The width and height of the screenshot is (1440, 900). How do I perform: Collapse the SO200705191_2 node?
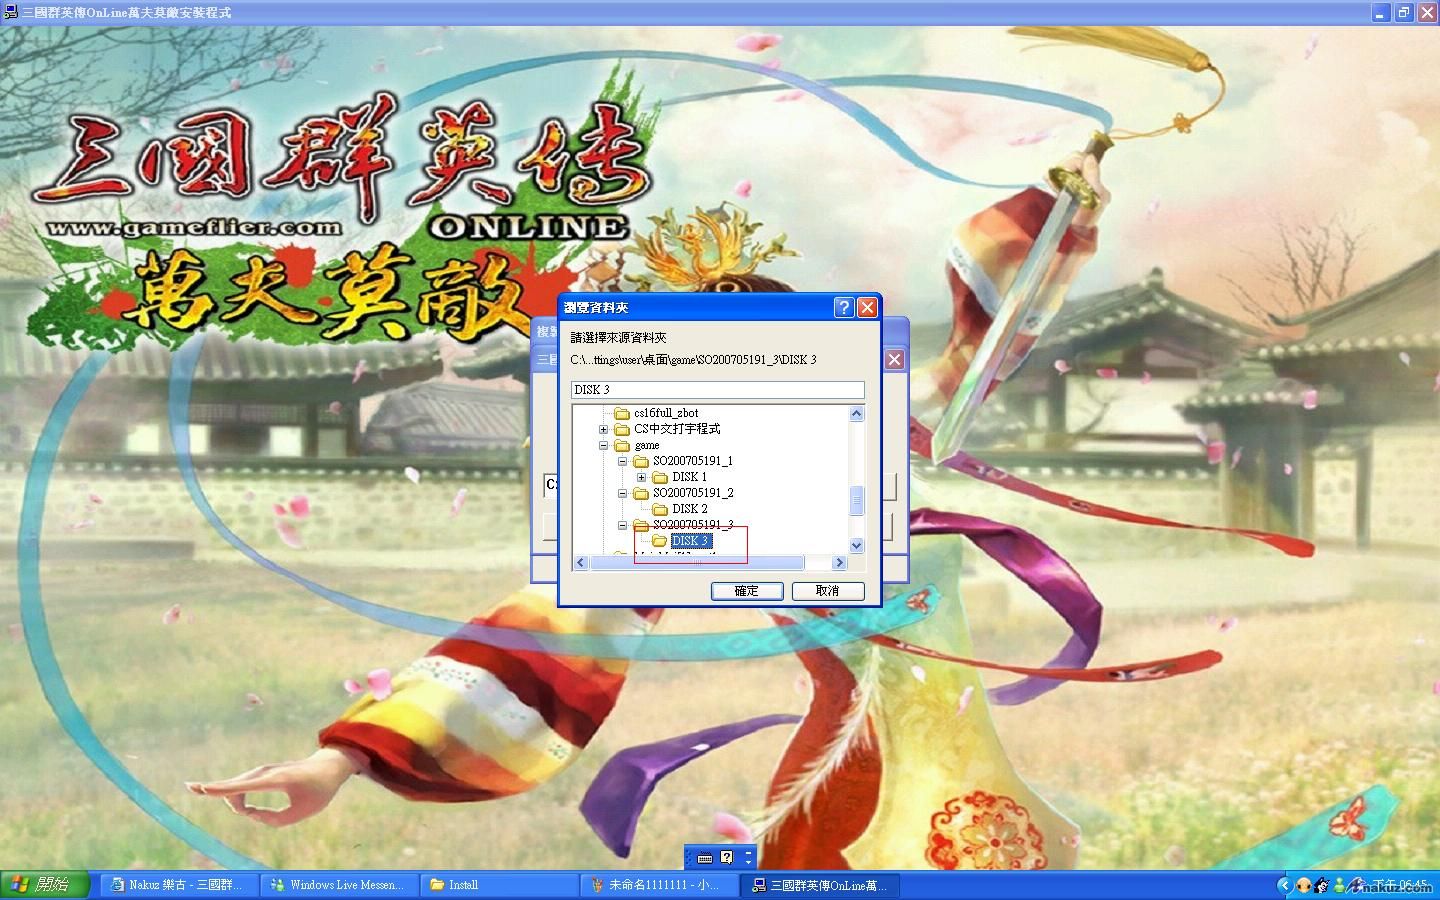pyautogui.click(x=622, y=493)
